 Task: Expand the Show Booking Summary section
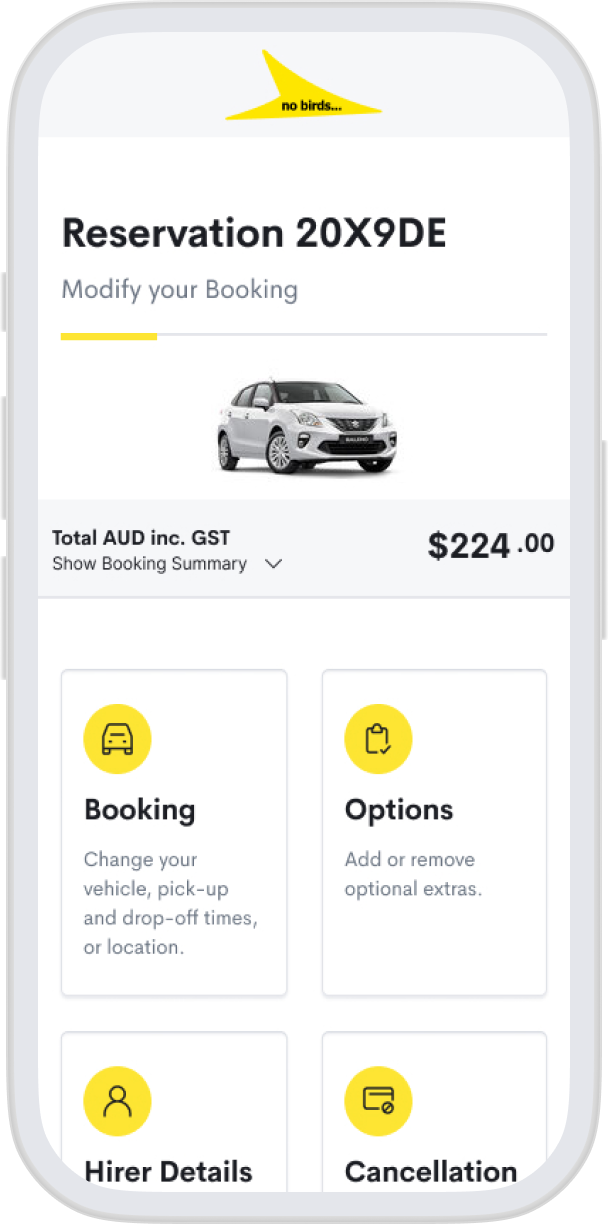tap(150, 564)
